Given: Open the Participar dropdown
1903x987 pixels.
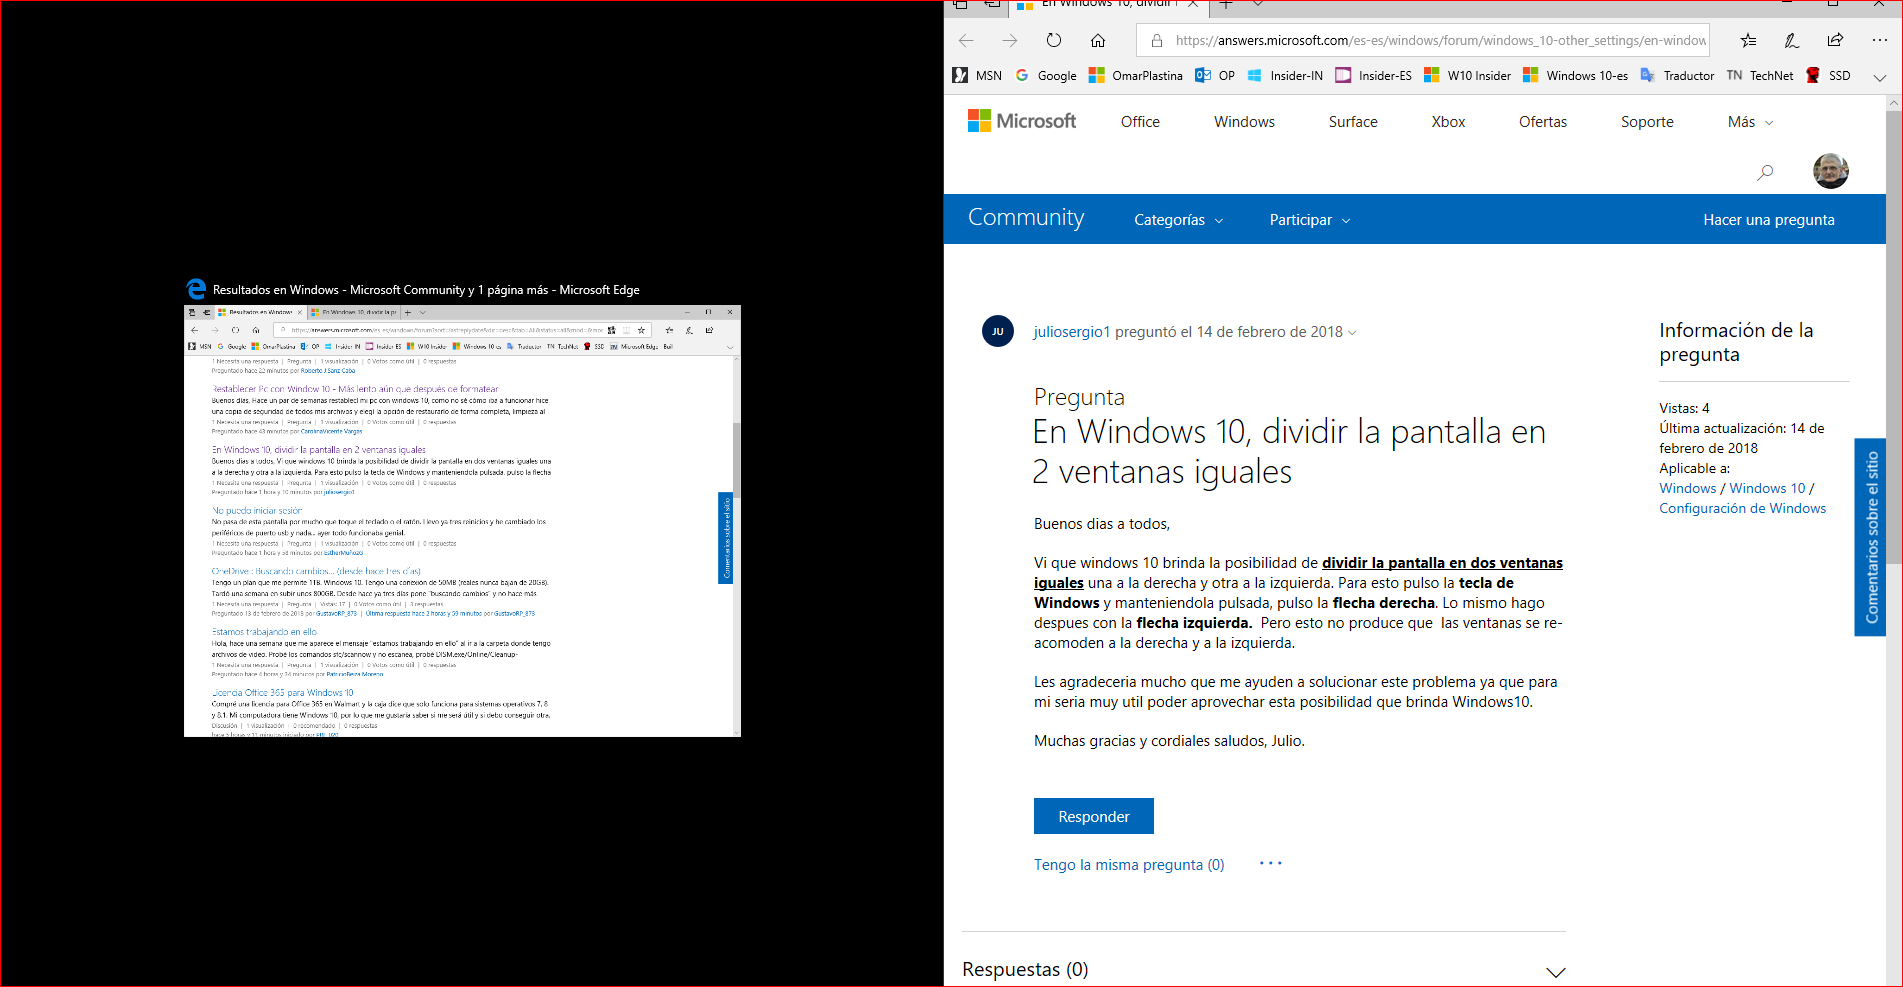Looking at the screenshot, I should [x=1310, y=220].
